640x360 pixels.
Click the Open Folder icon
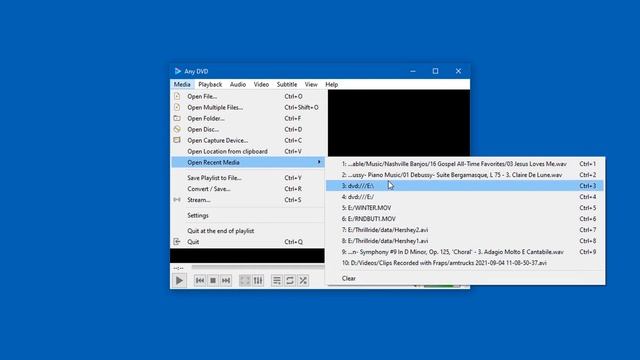point(177,118)
